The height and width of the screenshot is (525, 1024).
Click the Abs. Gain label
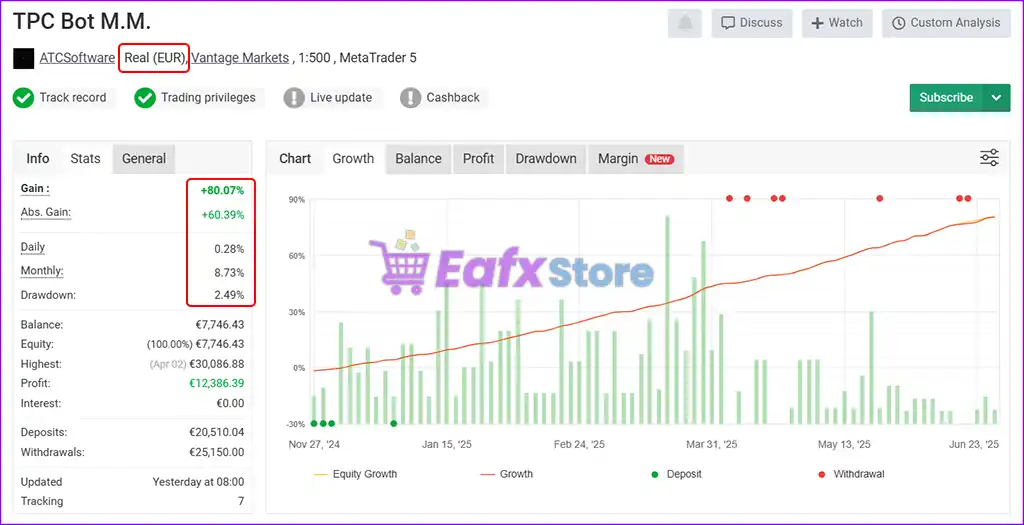(x=46, y=212)
